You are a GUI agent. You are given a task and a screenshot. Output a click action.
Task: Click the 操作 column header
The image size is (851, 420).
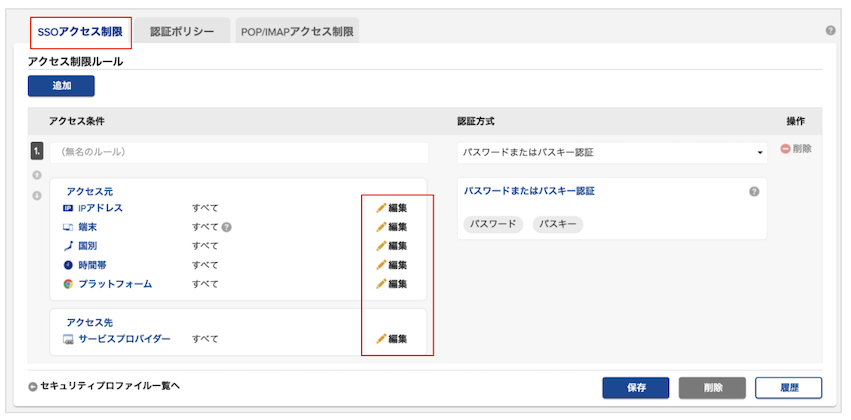click(x=795, y=121)
